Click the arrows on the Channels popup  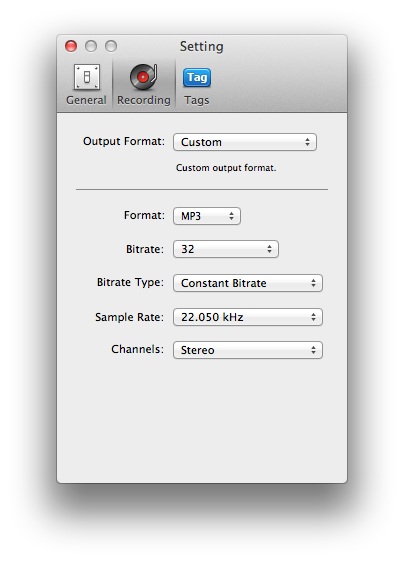tap(314, 350)
